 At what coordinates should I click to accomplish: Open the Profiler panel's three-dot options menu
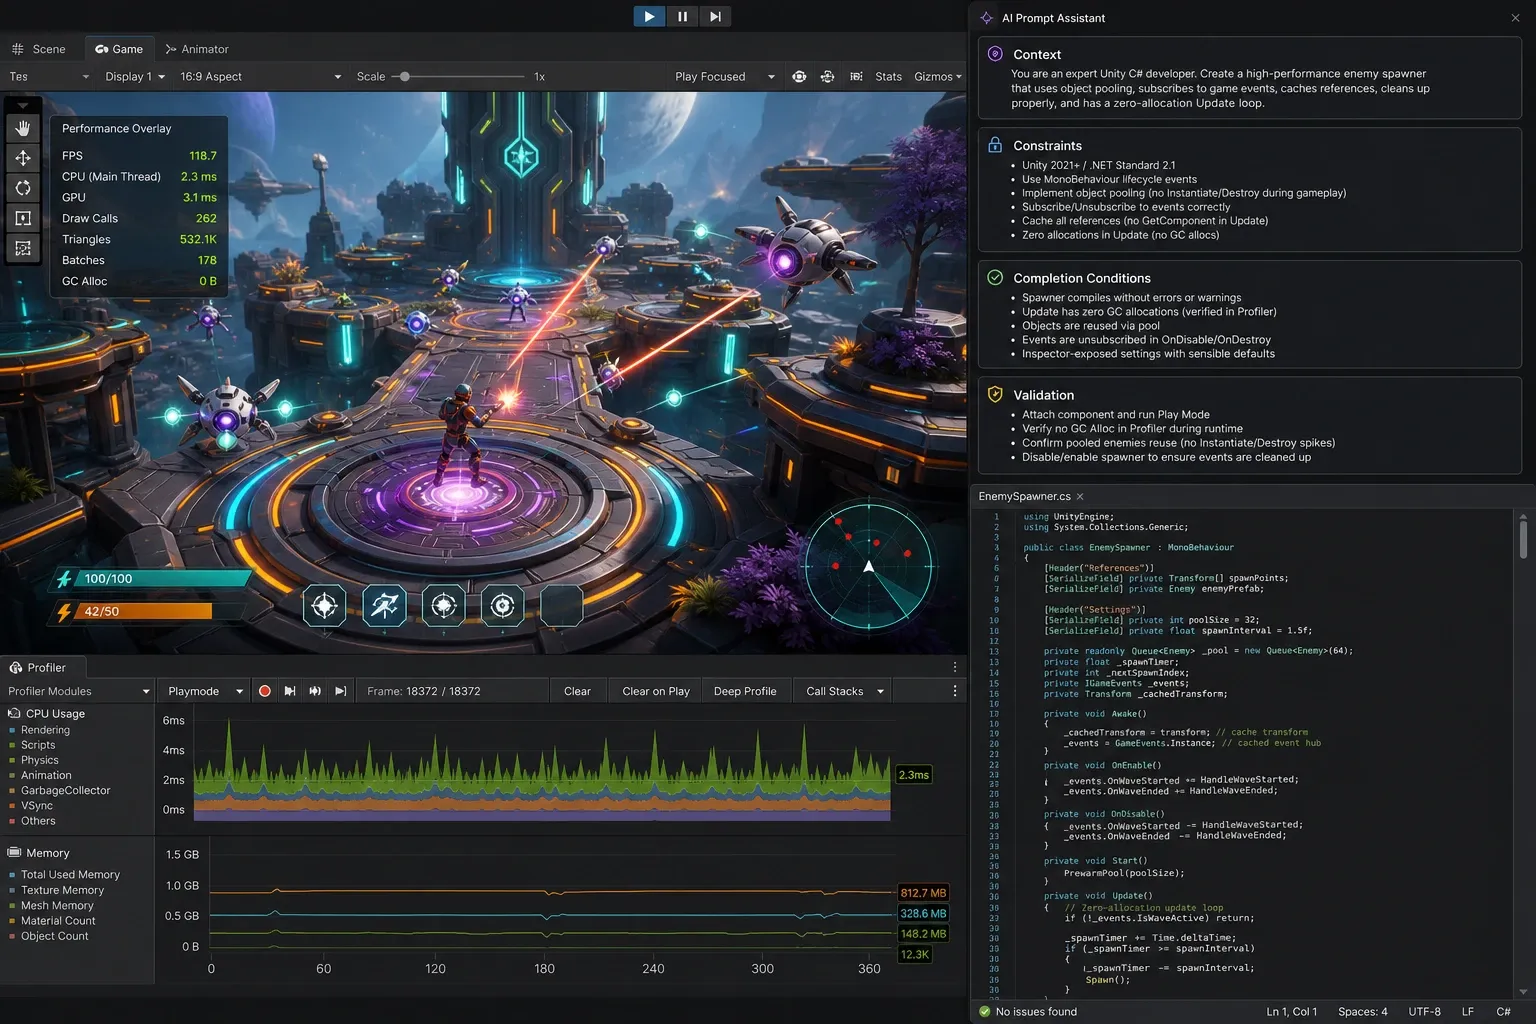(x=955, y=667)
